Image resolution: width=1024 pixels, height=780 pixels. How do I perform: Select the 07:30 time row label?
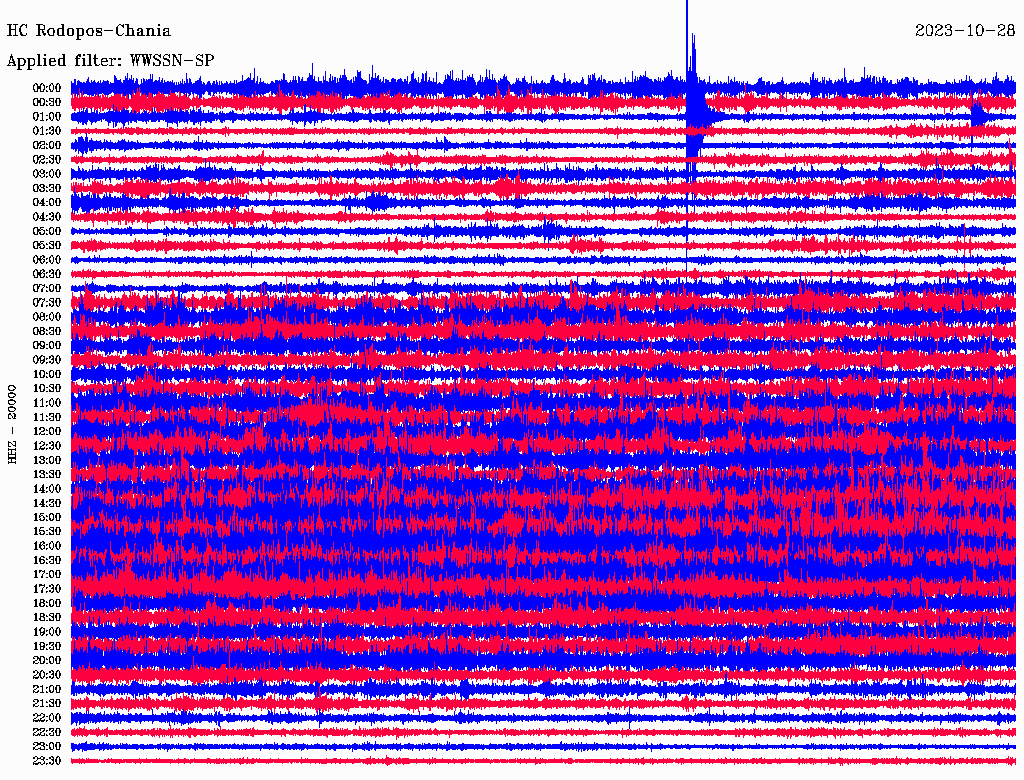pyautogui.click(x=47, y=303)
